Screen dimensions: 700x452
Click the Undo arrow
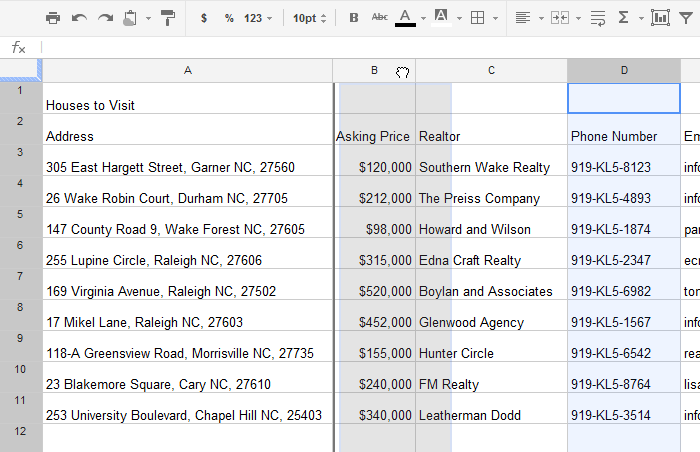(79, 18)
